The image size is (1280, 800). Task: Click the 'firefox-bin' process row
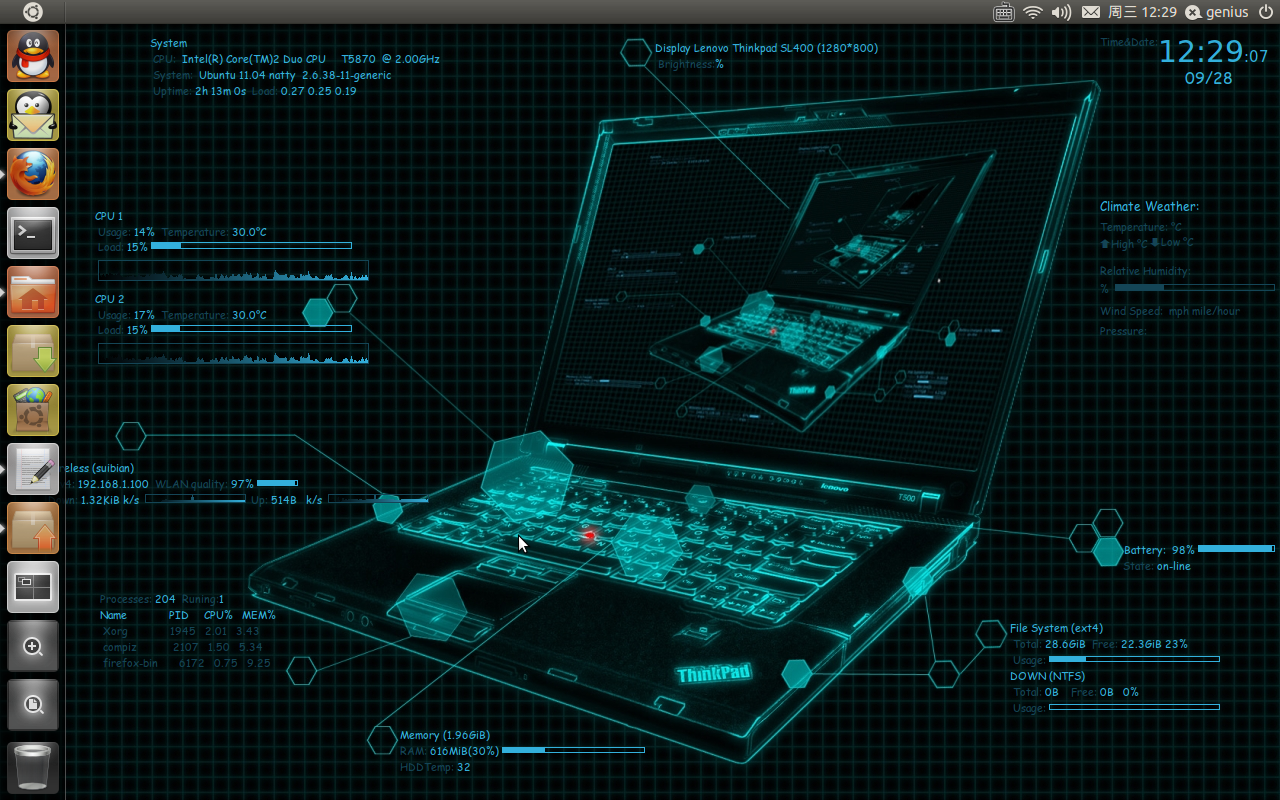click(186, 663)
